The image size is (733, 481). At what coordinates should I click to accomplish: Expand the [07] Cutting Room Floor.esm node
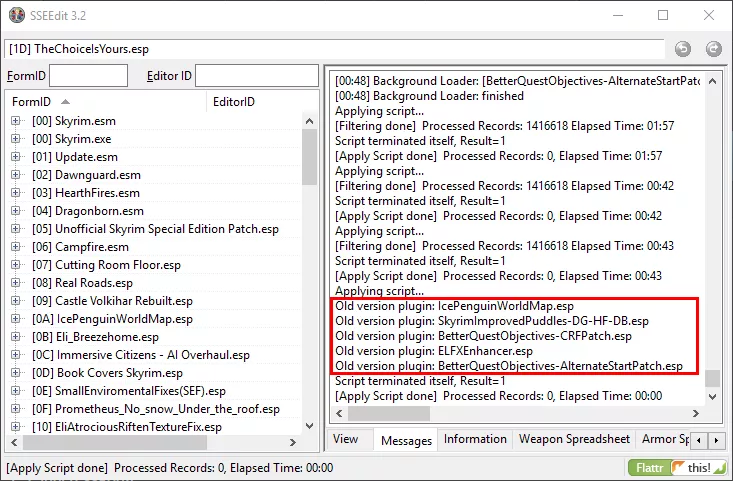(x=15, y=265)
